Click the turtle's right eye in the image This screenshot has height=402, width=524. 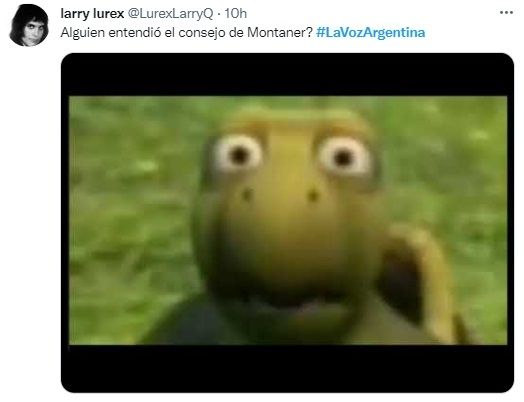point(344,156)
